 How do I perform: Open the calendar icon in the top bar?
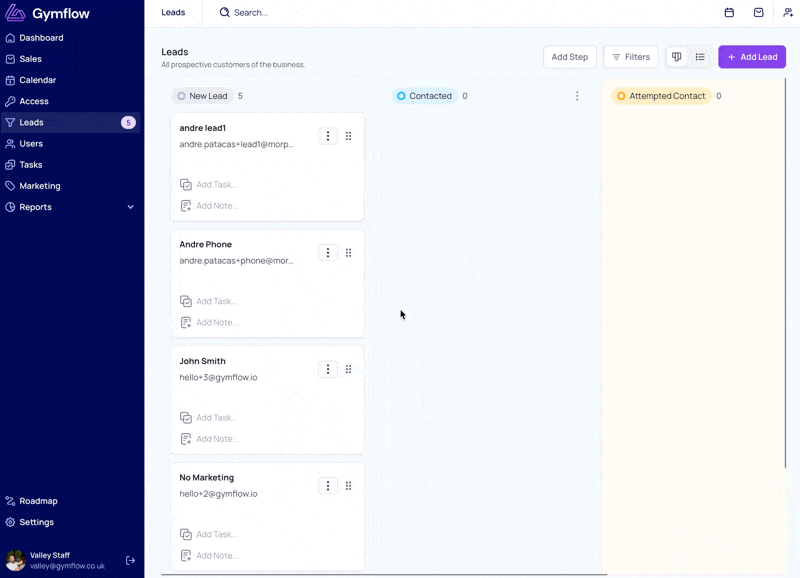click(x=729, y=13)
